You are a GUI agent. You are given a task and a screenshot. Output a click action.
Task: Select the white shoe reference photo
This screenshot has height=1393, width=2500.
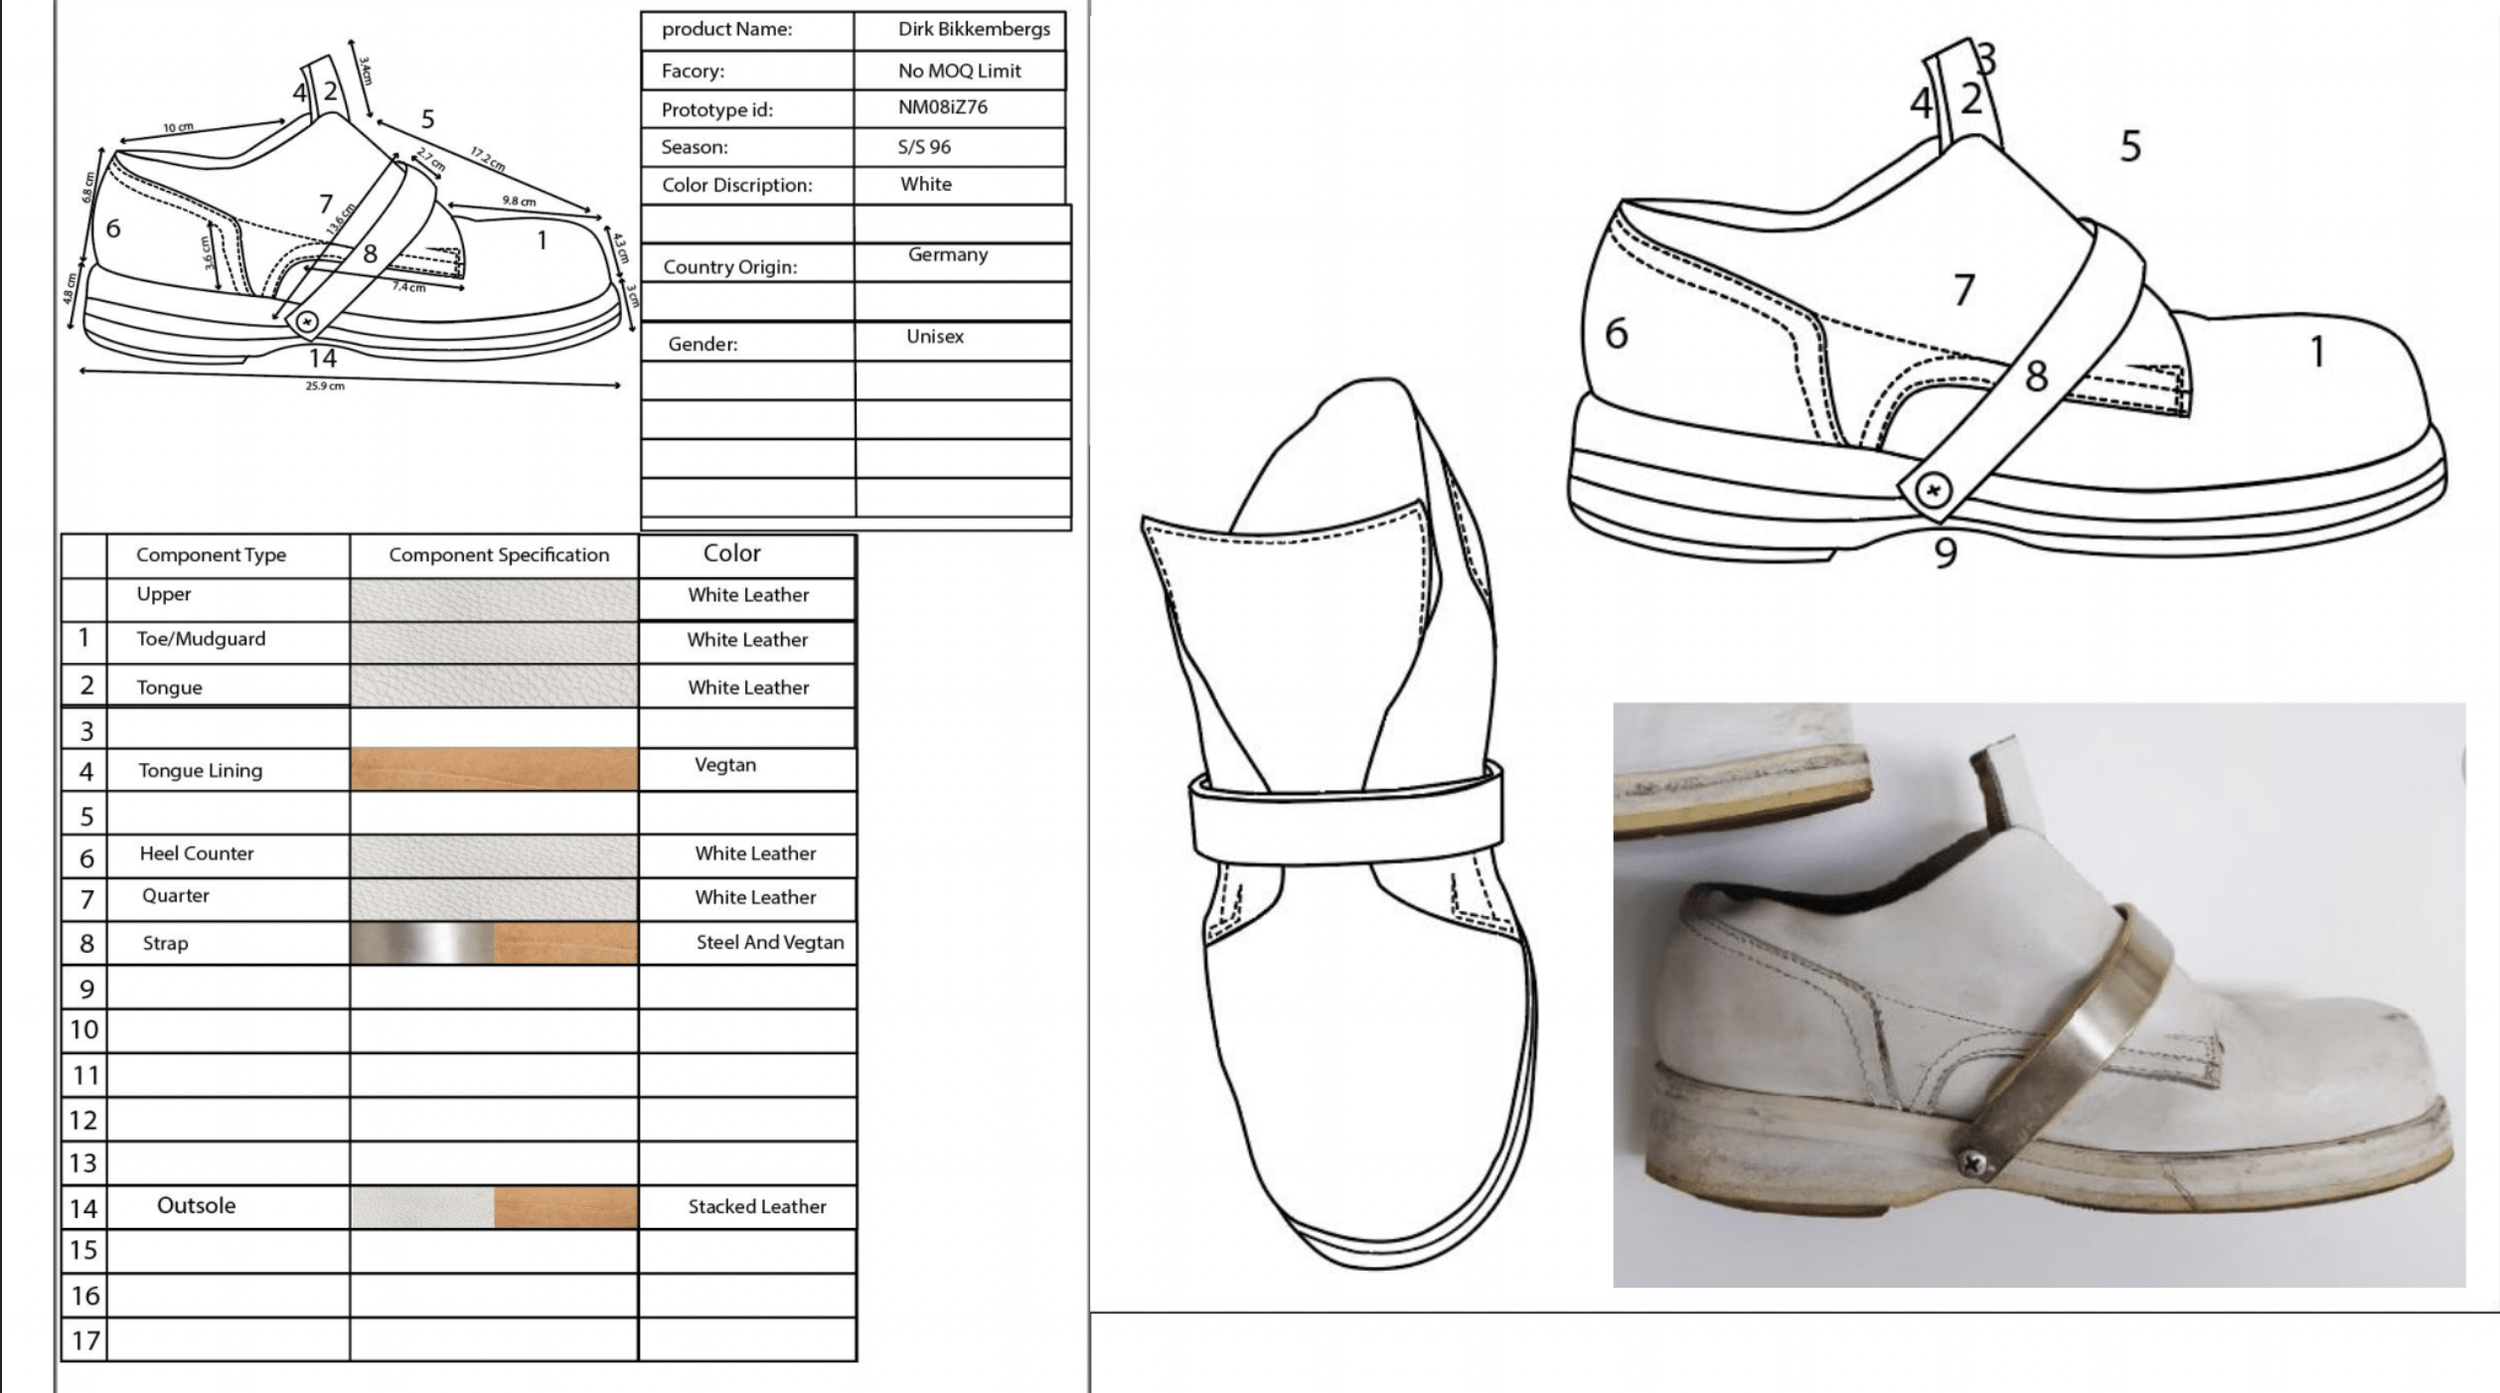(x=2039, y=995)
